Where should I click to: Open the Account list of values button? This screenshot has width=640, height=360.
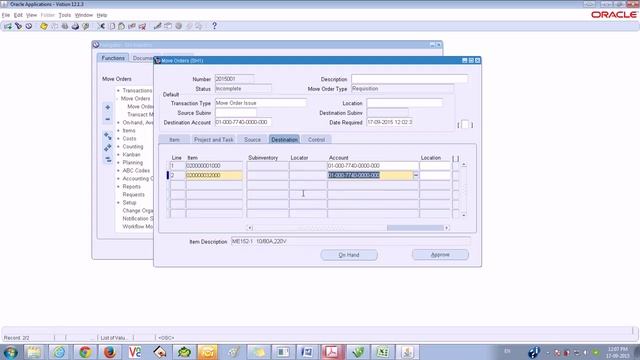(x=416, y=175)
